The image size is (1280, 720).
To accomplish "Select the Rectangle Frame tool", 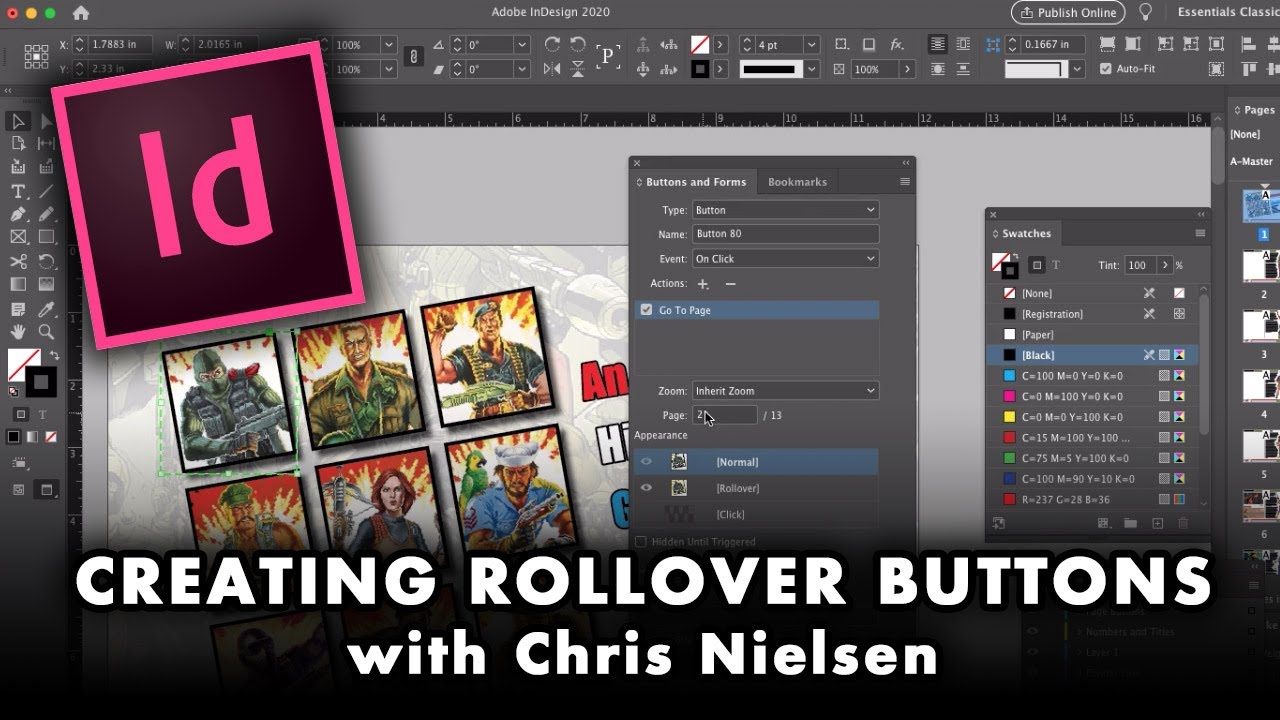I will coord(18,237).
